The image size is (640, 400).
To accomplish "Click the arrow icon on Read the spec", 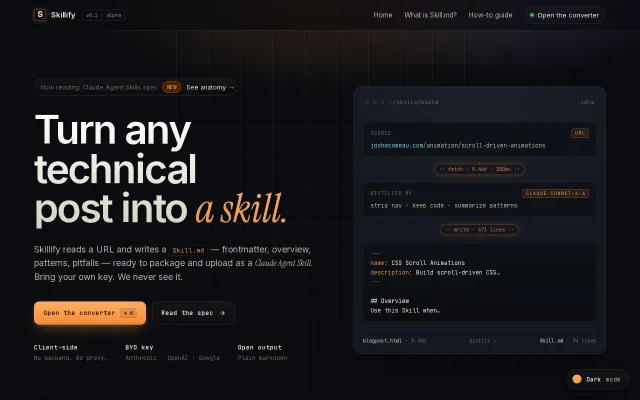I will [222, 313].
